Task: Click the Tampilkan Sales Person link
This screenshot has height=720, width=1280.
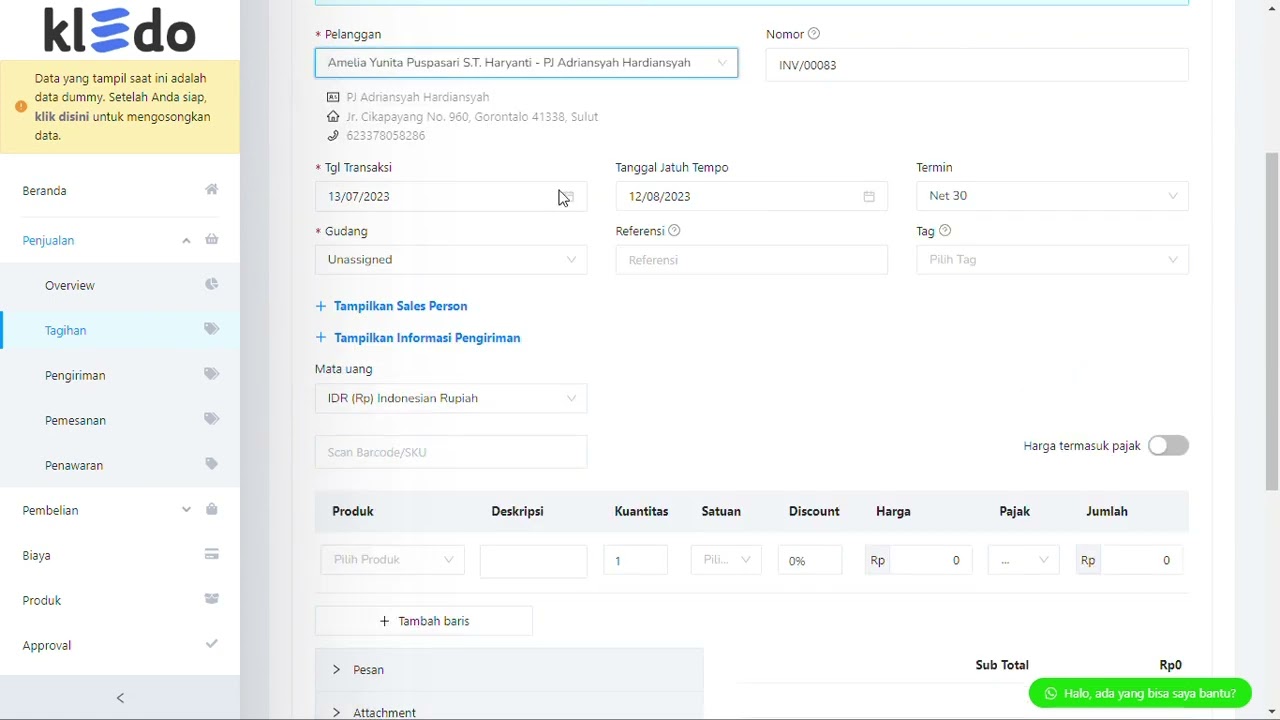Action: 400,306
